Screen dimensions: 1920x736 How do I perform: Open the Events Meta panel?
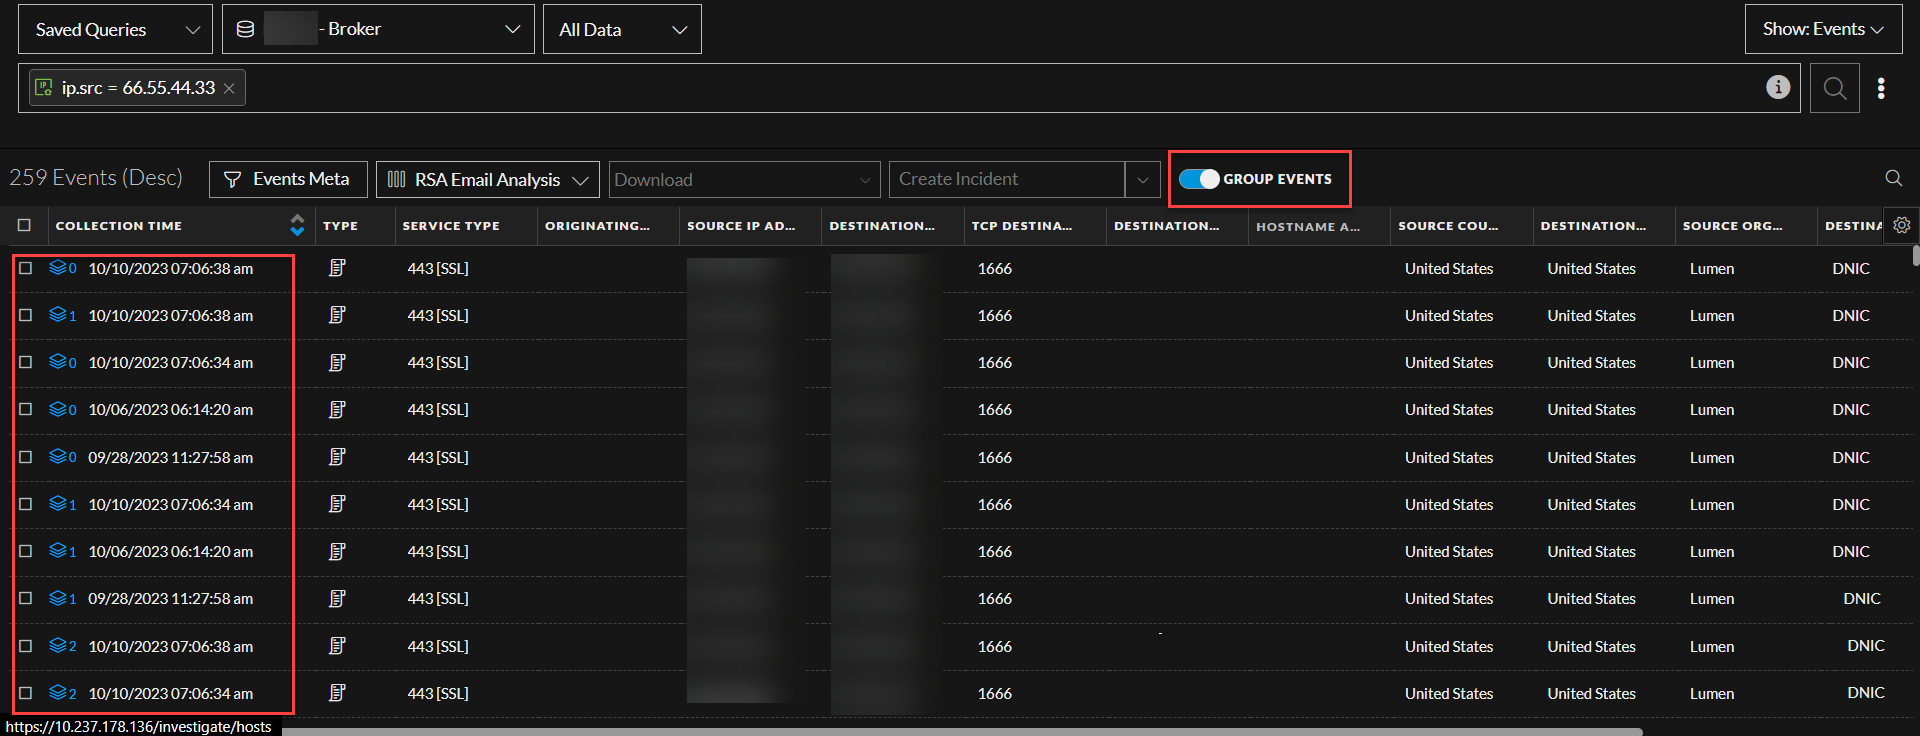tap(288, 179)
